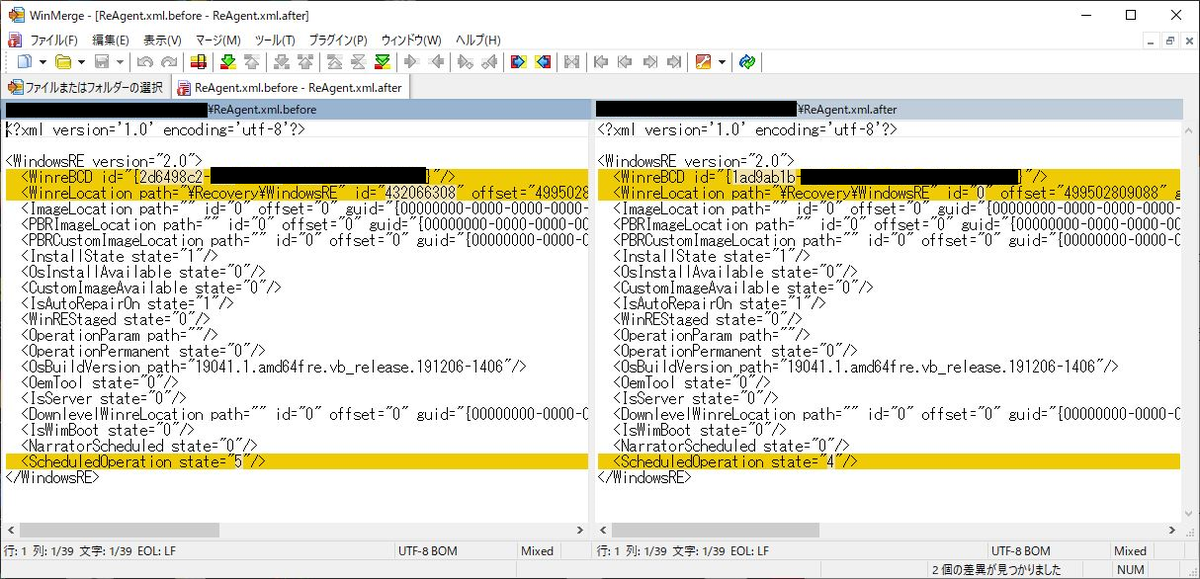Open the ツール(T) menu
This screenshot has width=1200, height=579.
click(275, 40)
